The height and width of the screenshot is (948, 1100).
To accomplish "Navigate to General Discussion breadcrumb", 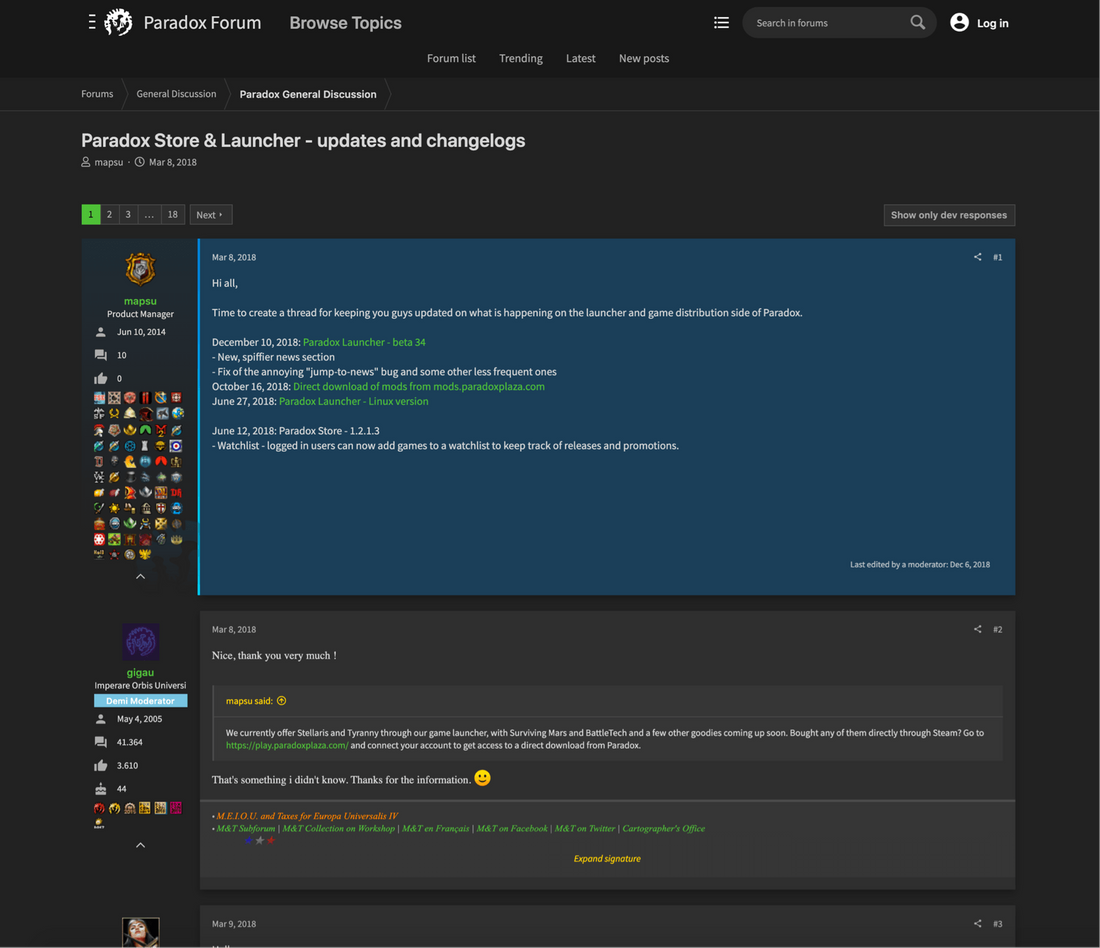I will [176, 94].
